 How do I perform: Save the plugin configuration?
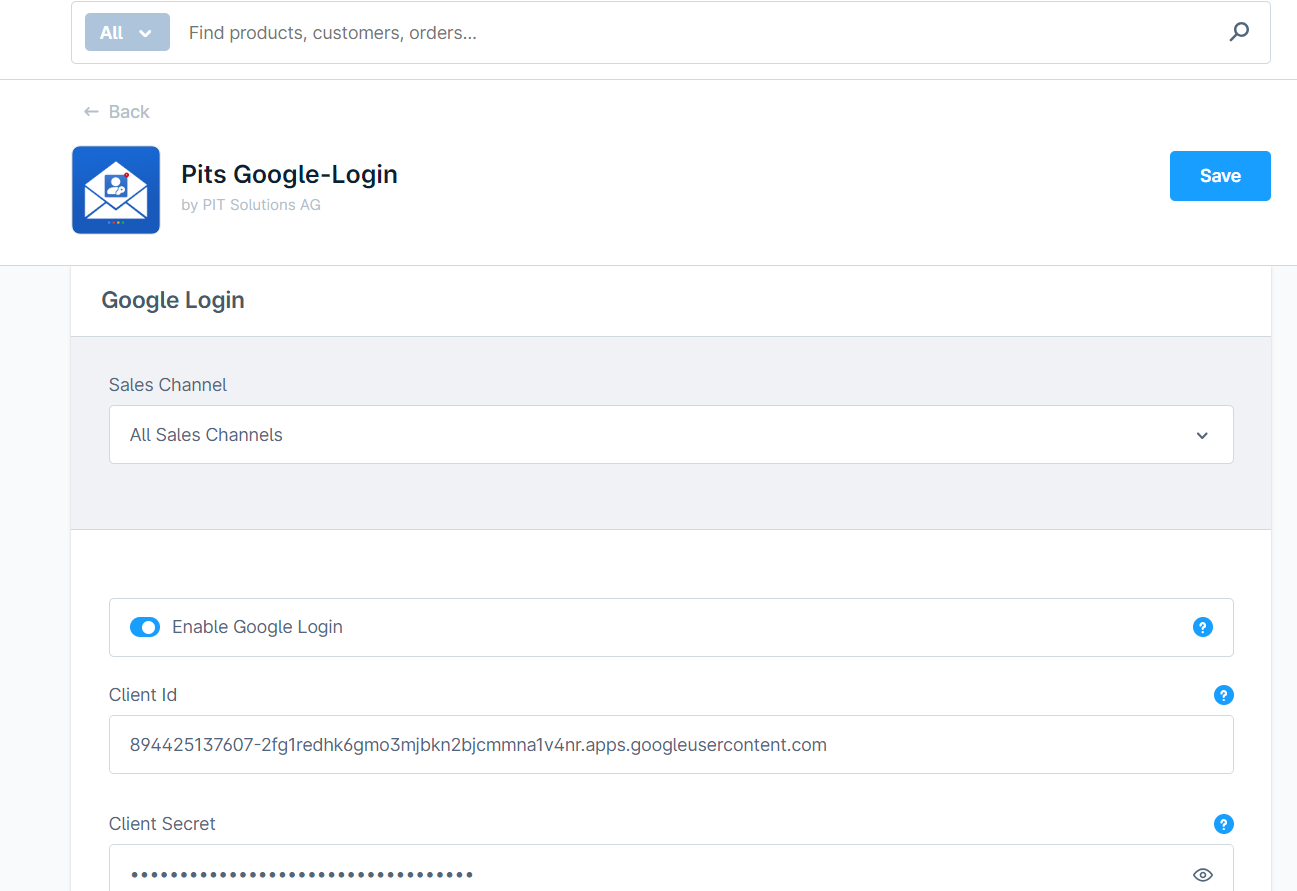1220,176
